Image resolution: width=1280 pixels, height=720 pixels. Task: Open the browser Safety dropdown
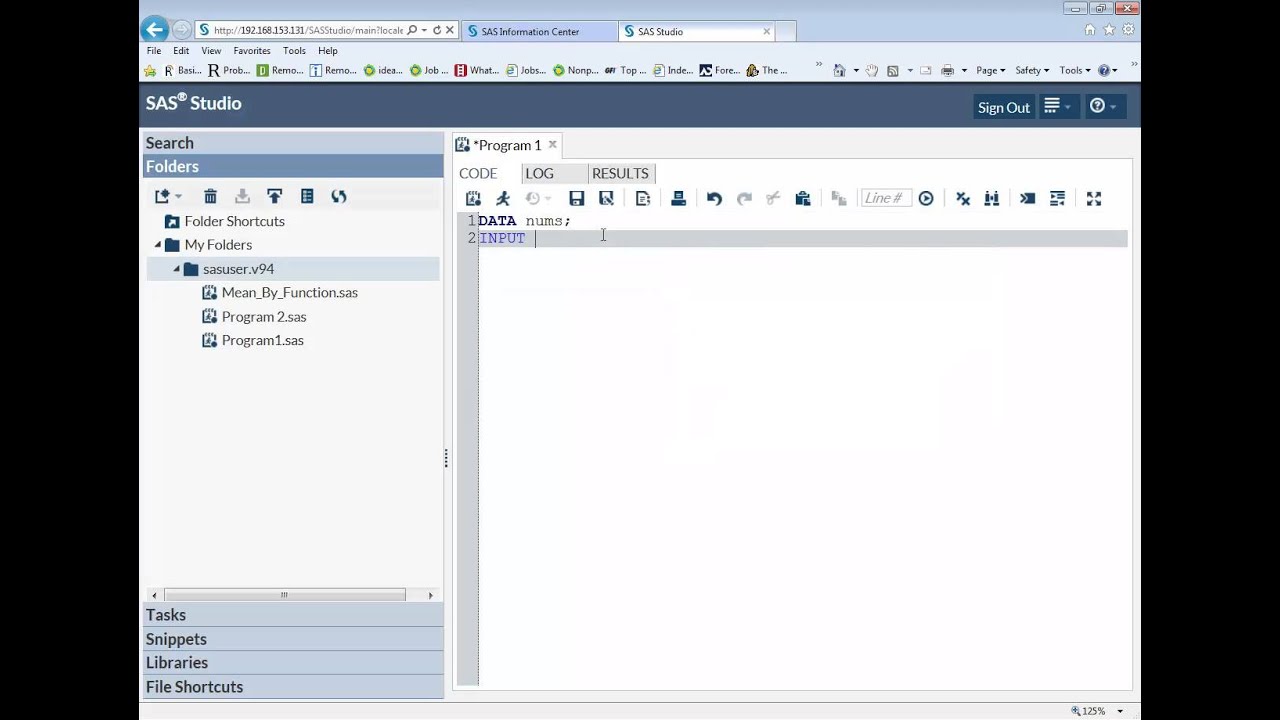tap(1032, 70)
